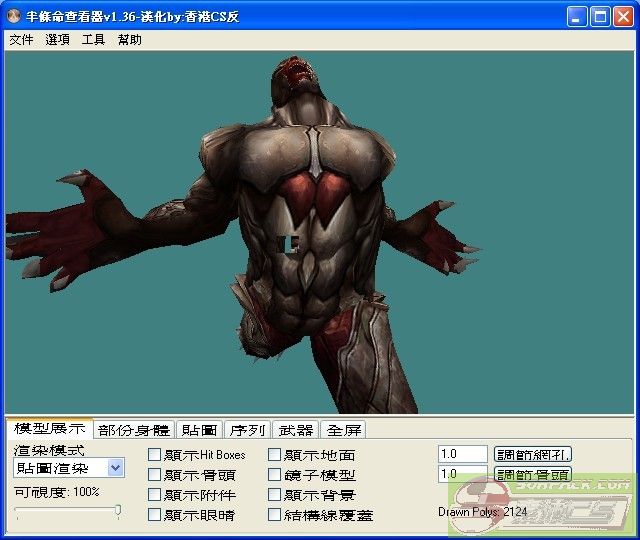Click the 調節骨頭 button
Viewport: 640px width, 540px height.
[x=534, y=474]
